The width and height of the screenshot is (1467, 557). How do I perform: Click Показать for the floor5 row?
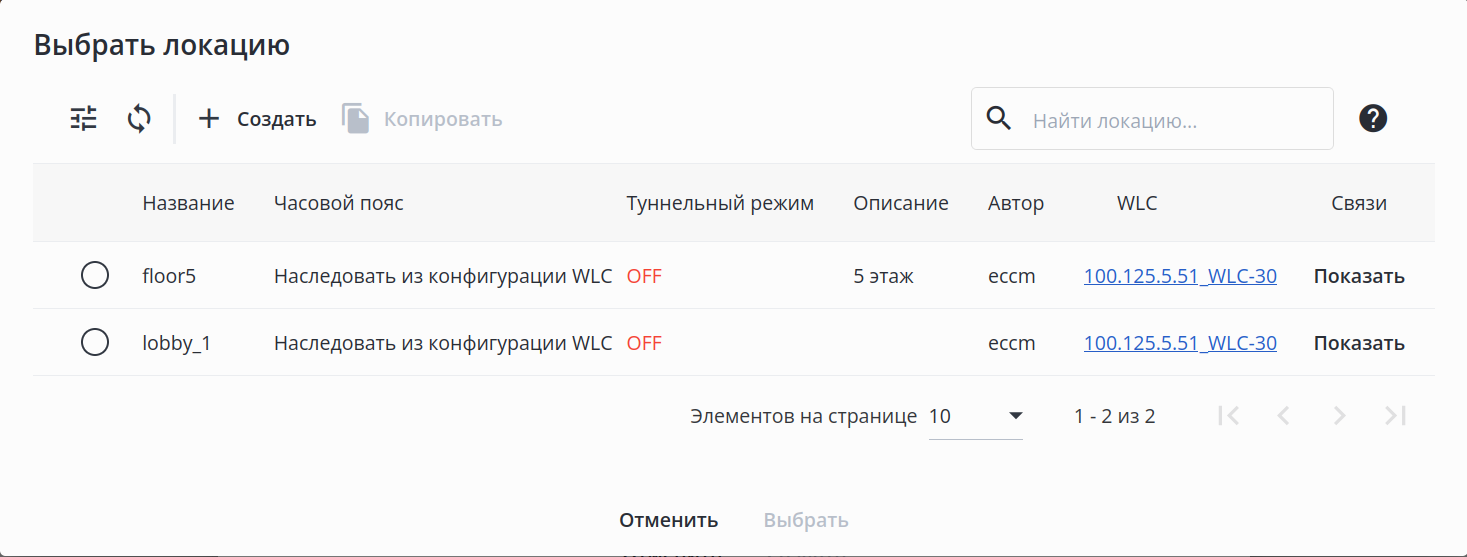(x=1359, y=276)
